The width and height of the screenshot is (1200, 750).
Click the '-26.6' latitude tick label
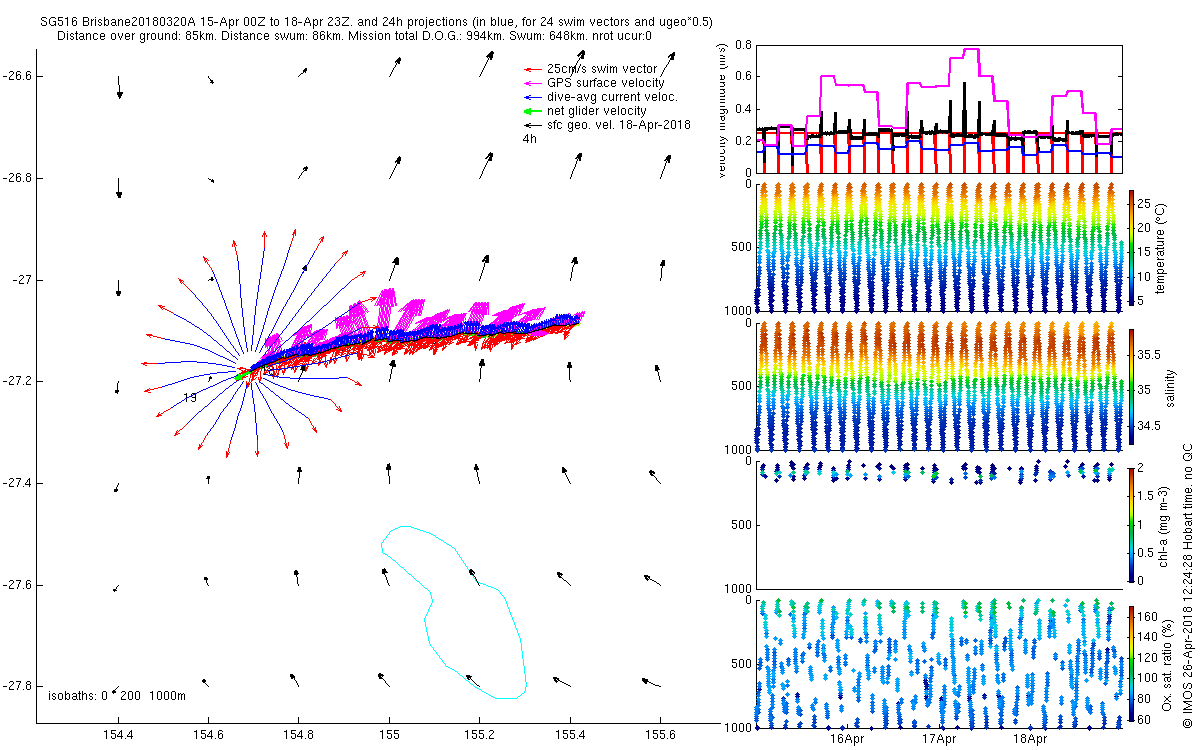tap(18, 76)
